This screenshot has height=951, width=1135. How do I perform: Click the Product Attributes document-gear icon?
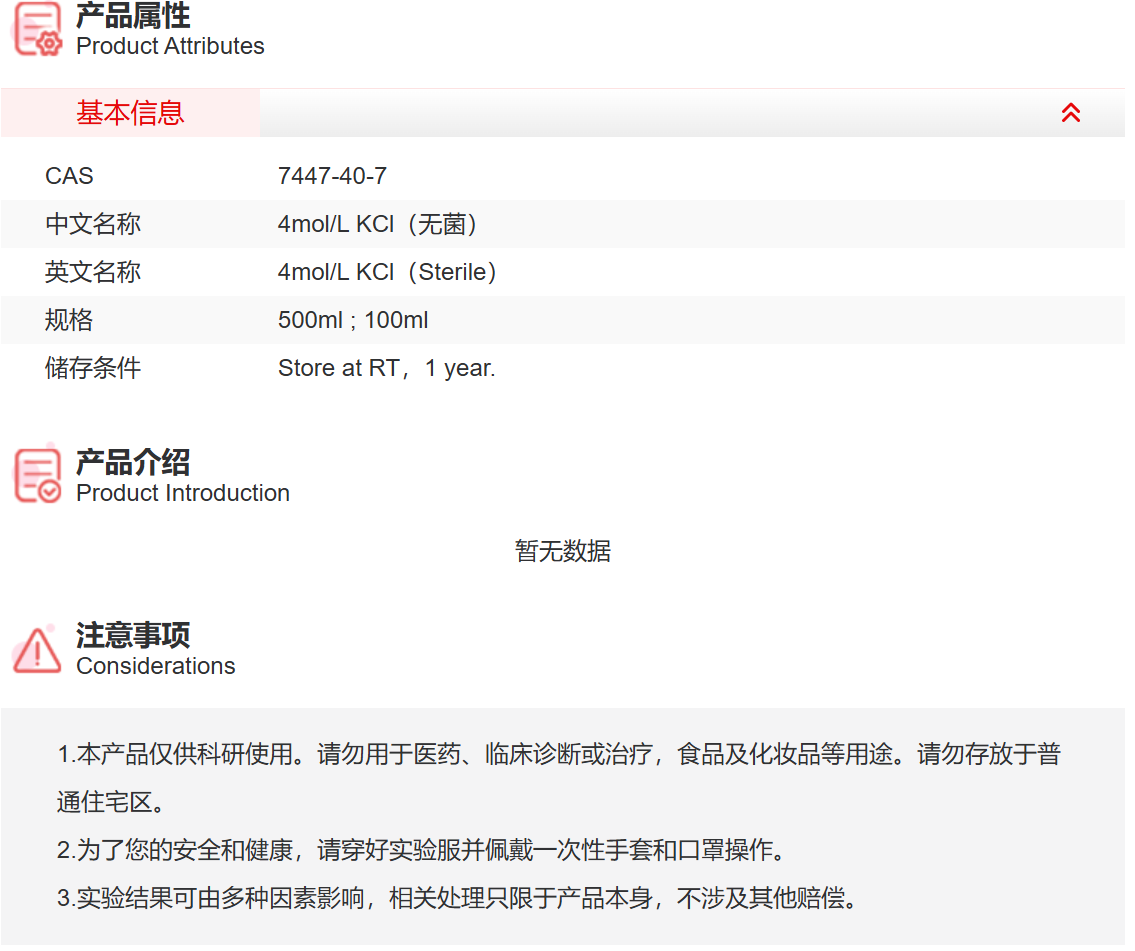coord(36,30)
